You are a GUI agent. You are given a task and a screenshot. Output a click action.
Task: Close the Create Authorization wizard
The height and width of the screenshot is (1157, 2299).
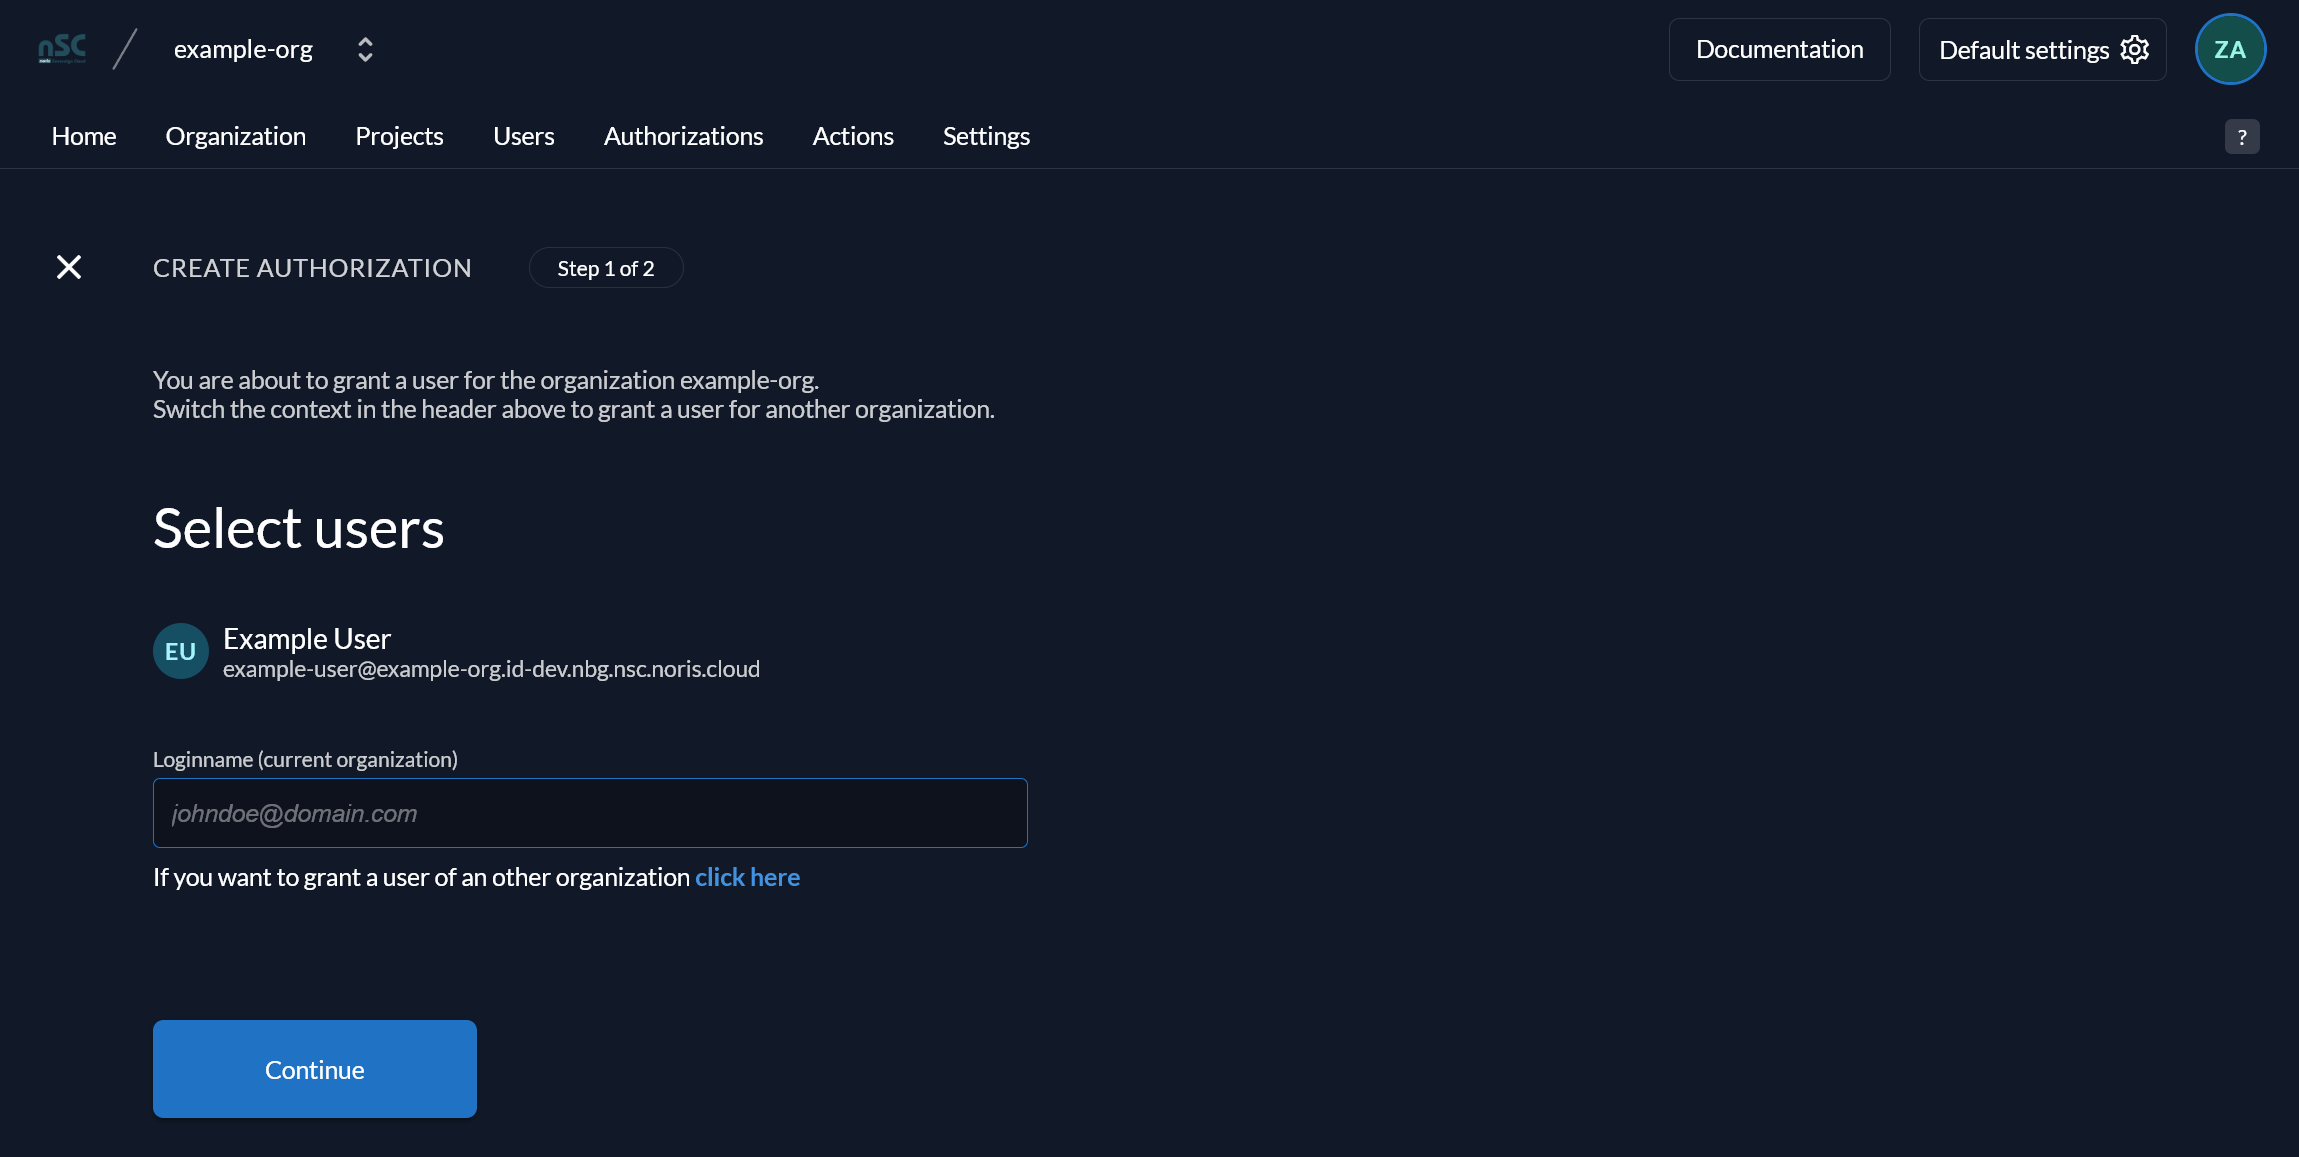pyautogui.click(x=69, y=267)
